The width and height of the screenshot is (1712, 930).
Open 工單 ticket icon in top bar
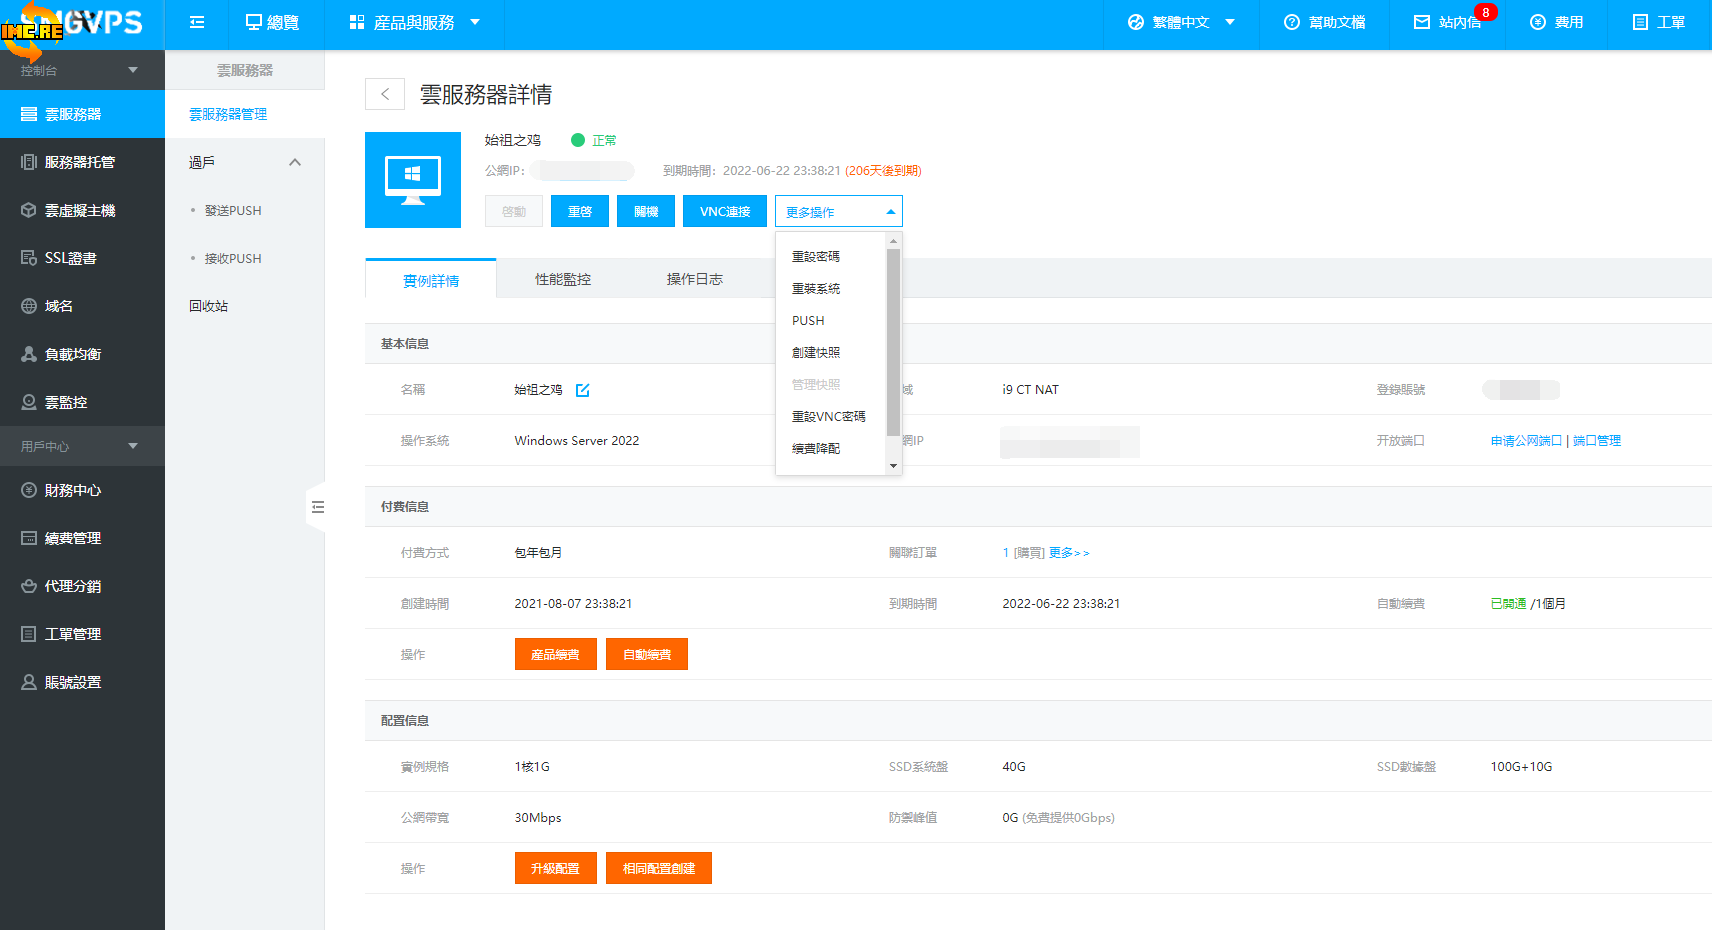1640,22
